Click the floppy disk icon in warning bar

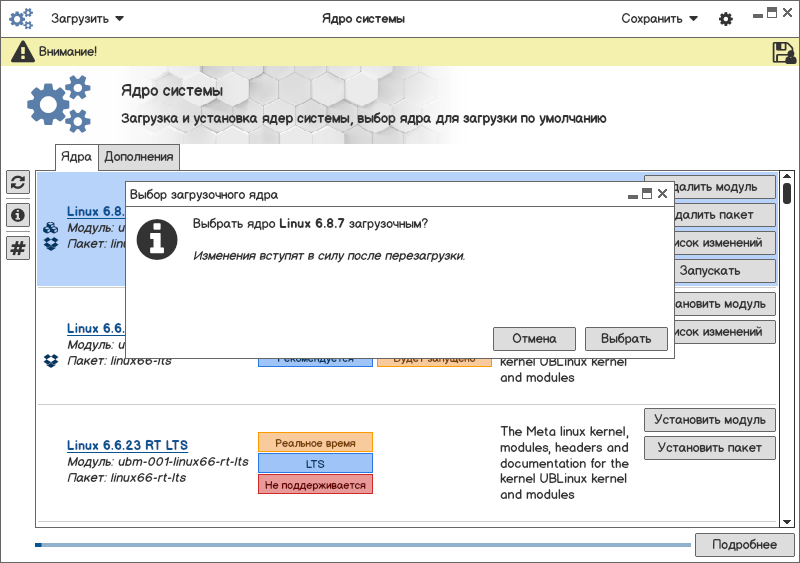pos(783,52)
